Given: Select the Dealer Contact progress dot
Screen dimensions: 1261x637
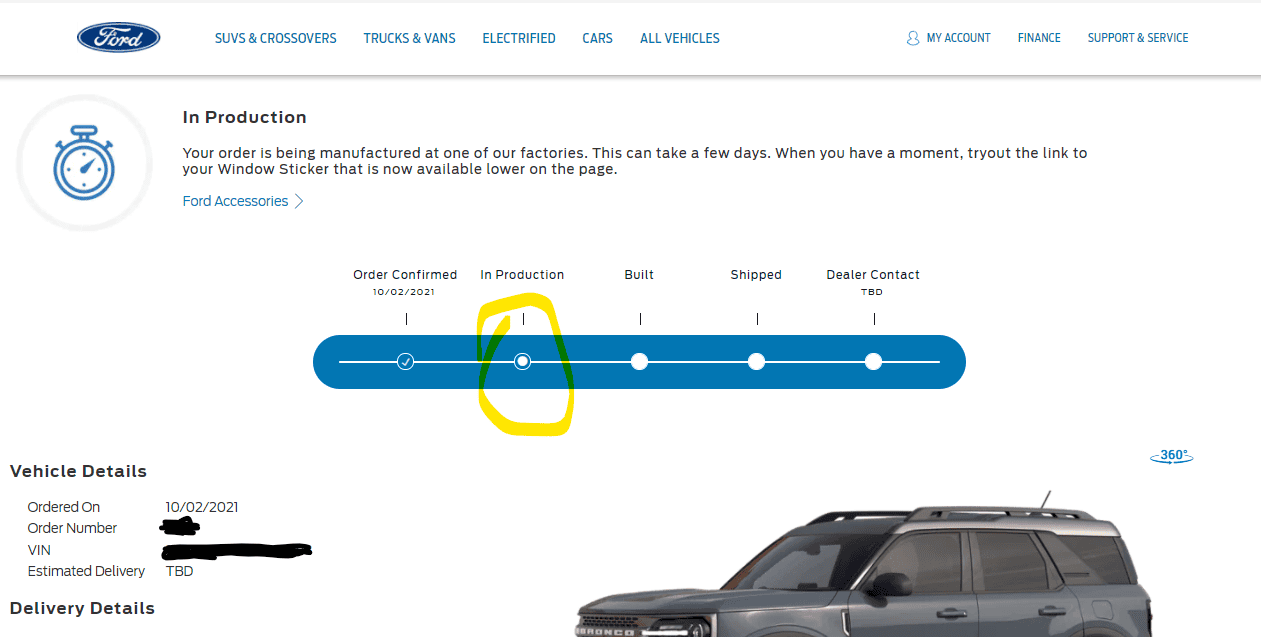Looking at the screenshot, I should 873,361.
